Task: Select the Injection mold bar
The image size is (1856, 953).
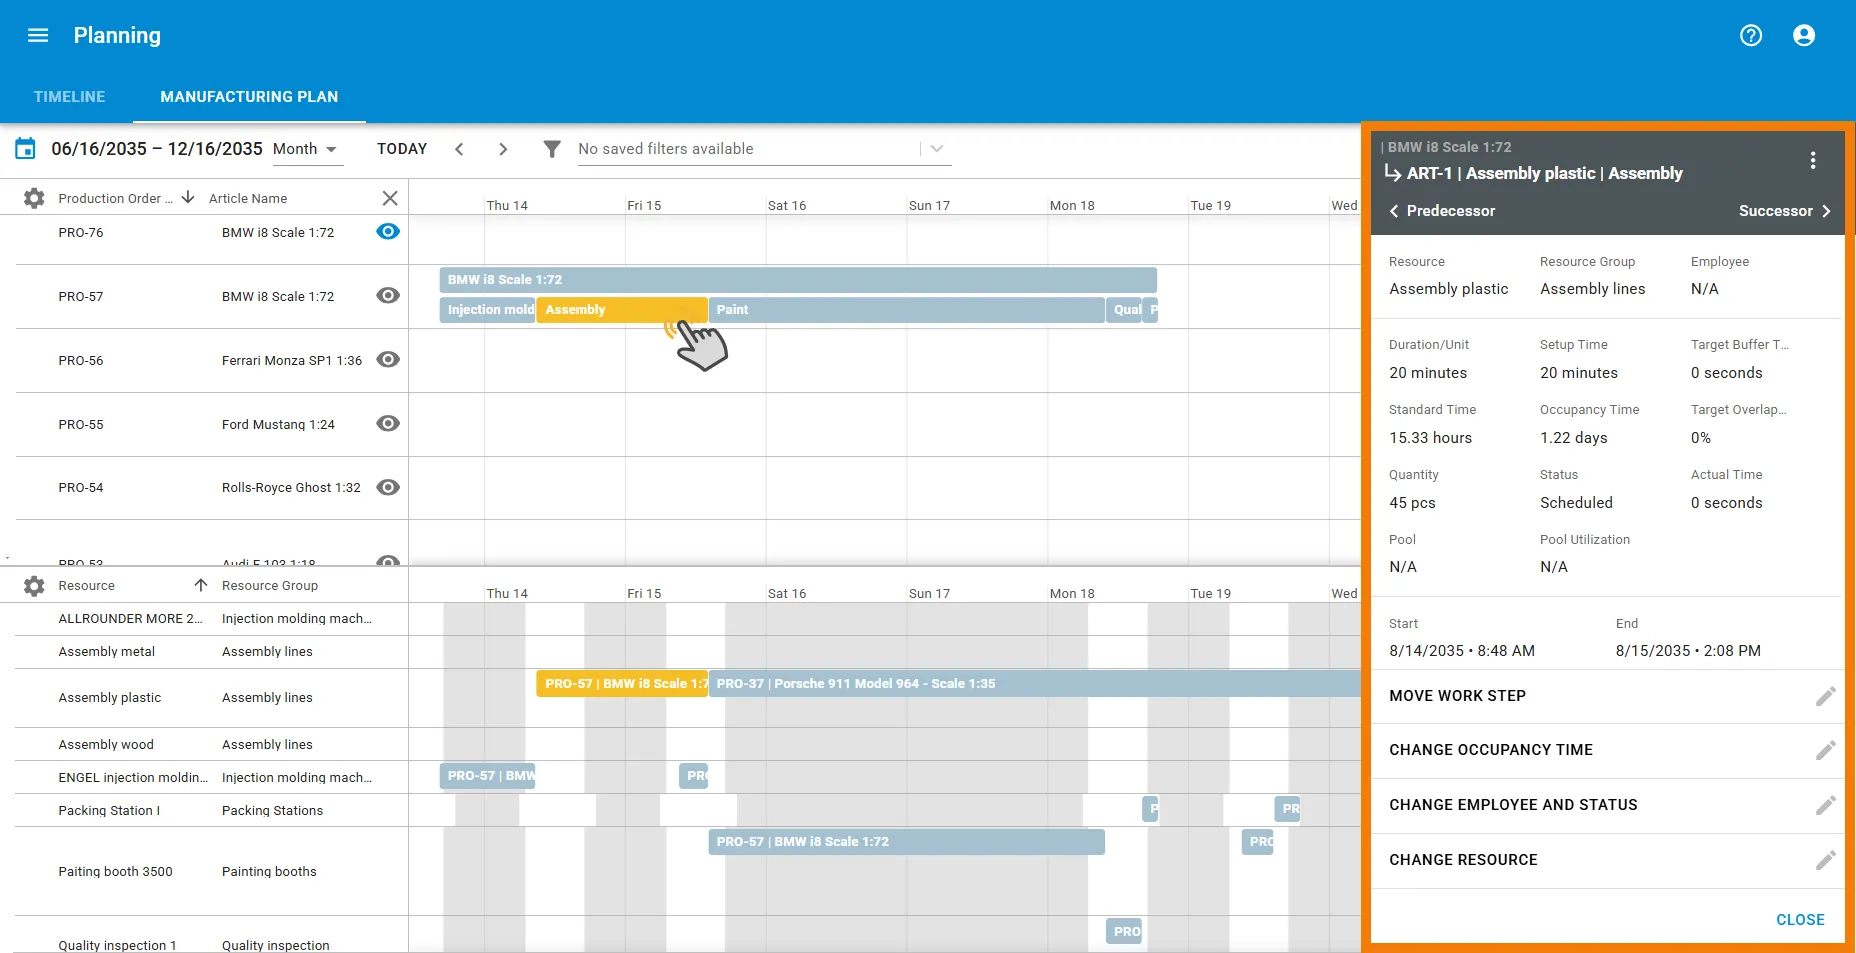Action: tap(488, 310)
